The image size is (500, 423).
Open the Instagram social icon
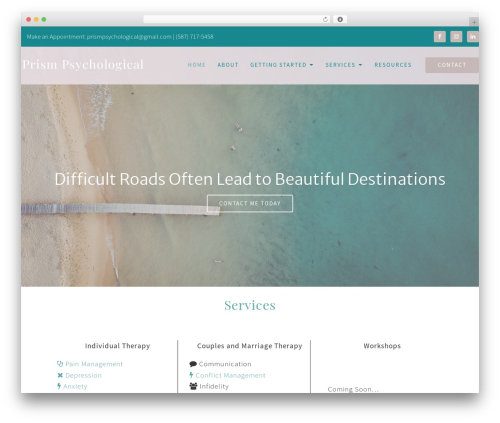456,36
